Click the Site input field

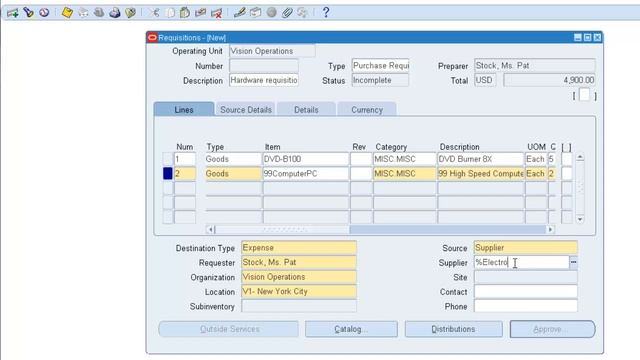click(x=526, y=277)
